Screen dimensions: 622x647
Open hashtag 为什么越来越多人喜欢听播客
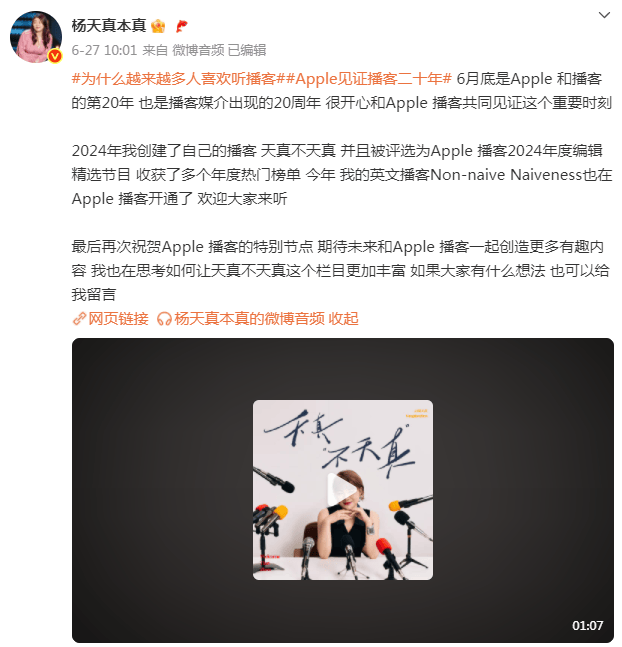(174, 78)
